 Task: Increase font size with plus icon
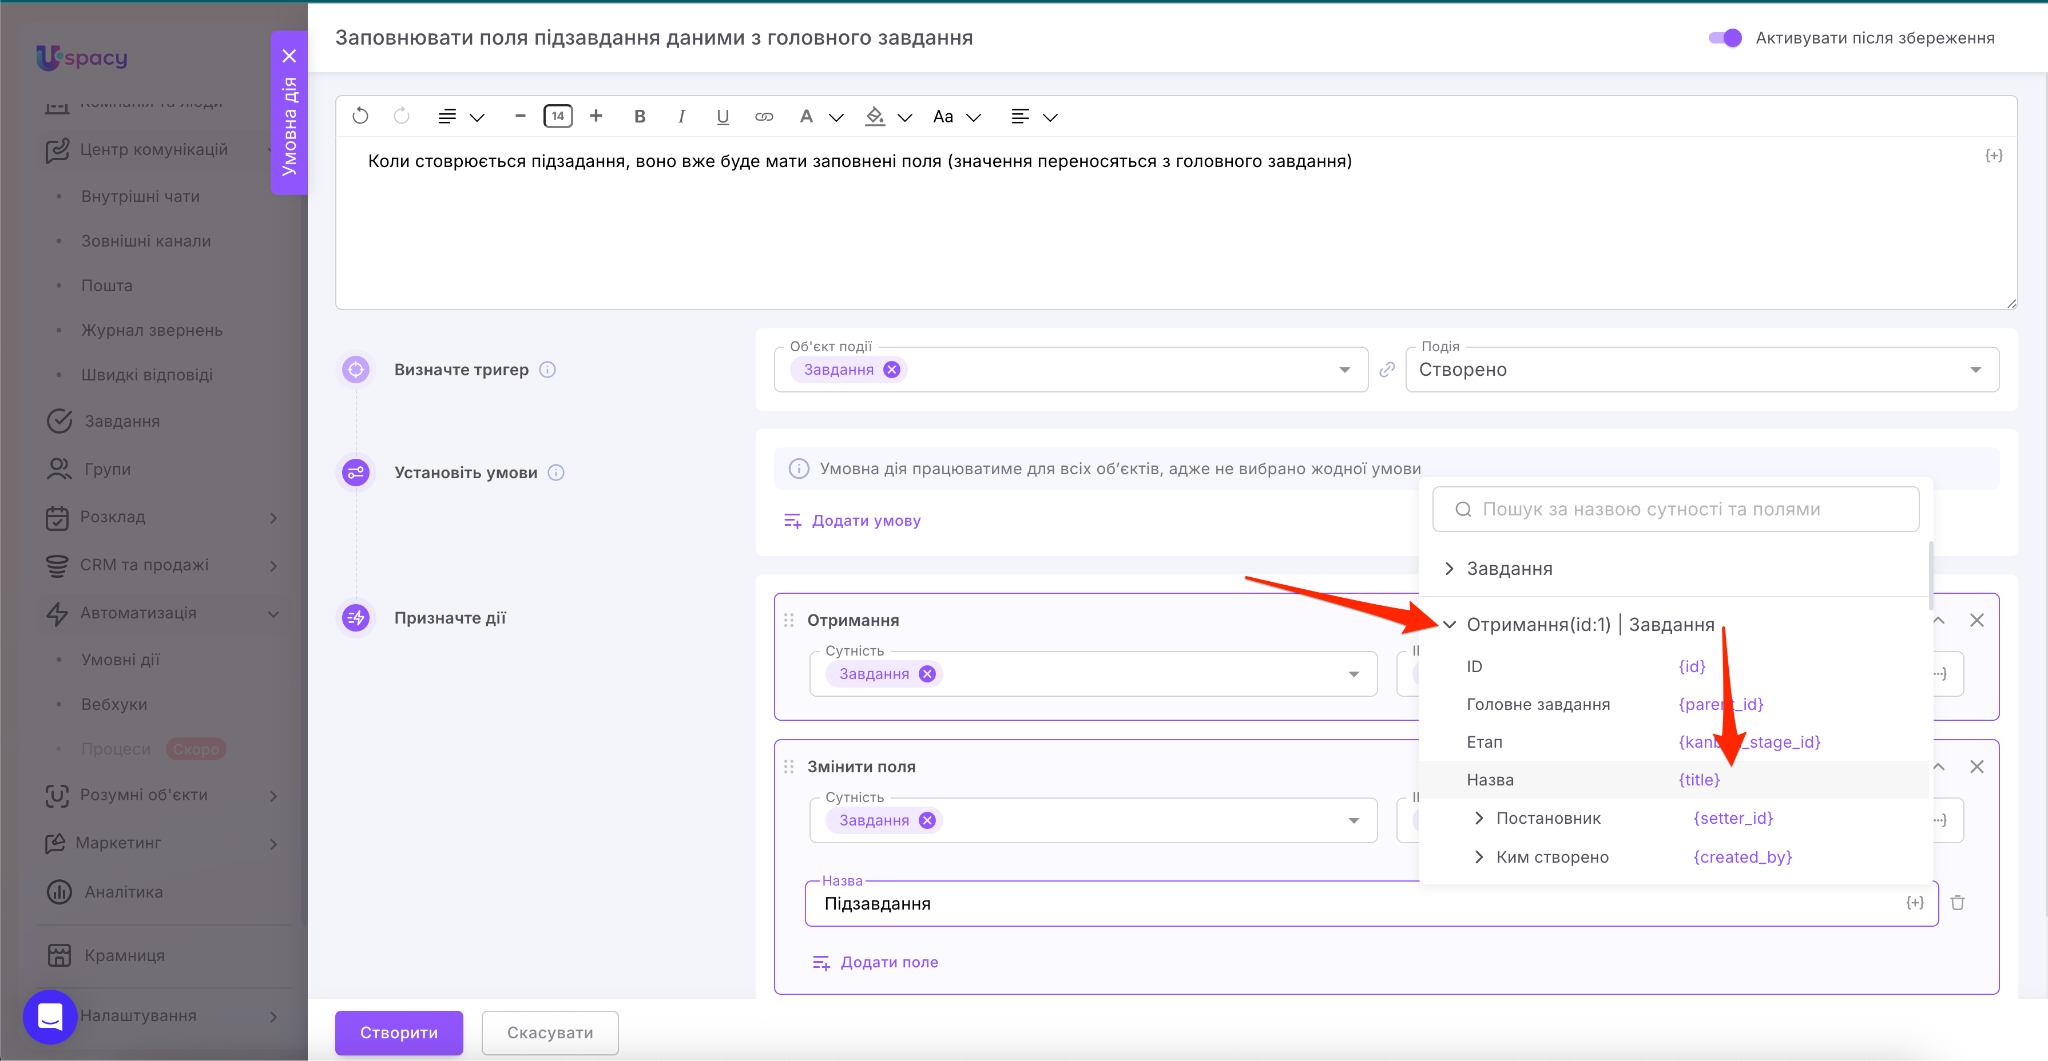coord(596,116)
